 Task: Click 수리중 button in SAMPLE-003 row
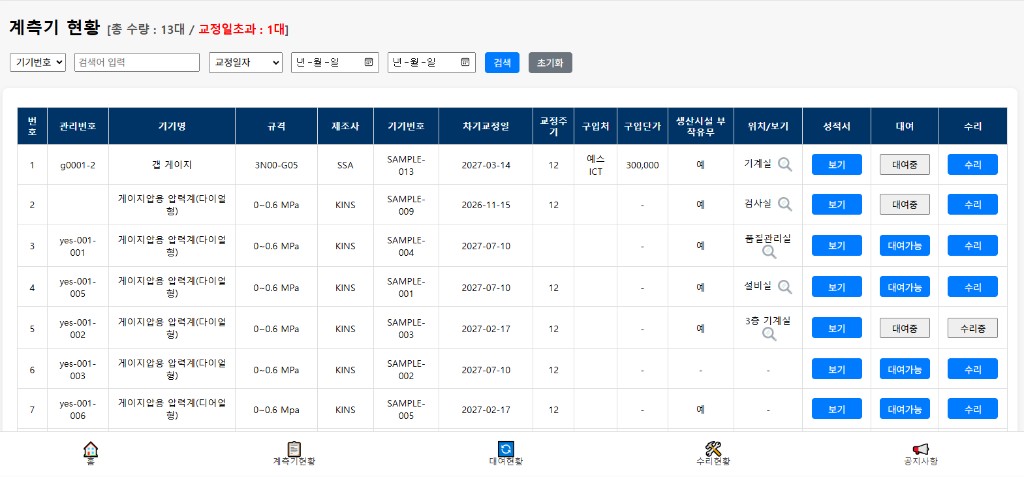(x=972, y=327)
